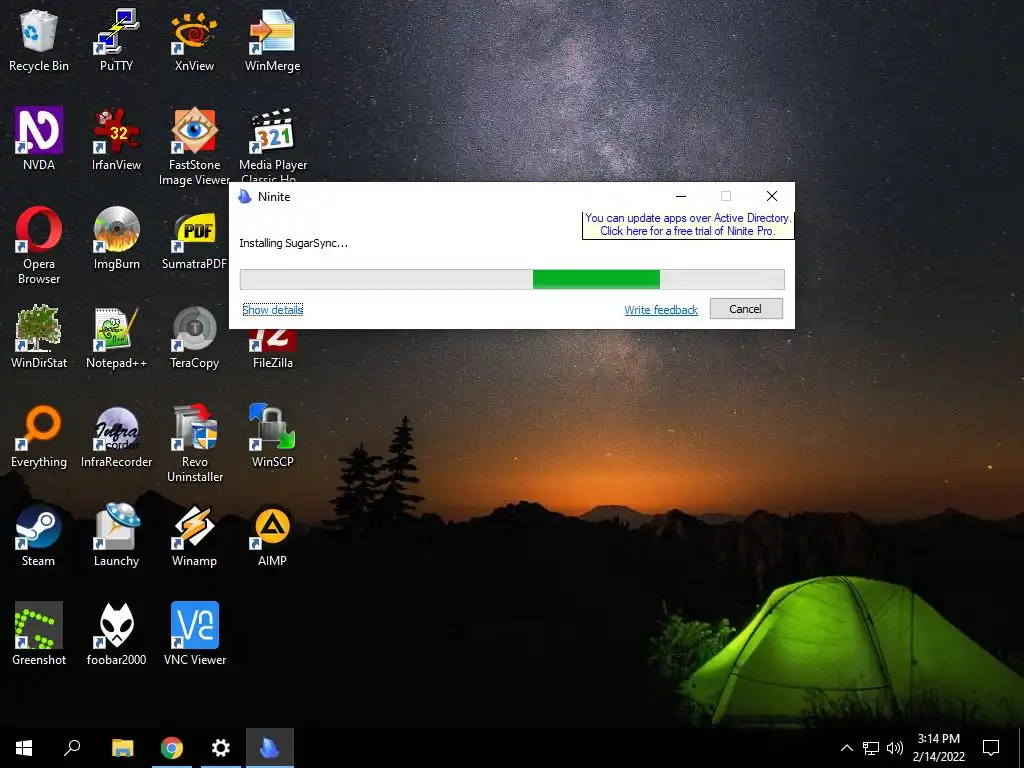The width and height of the screenshot is (1024, 768).
Task: Select the Launchy desktop shortcut
Action: pos(116,536)
